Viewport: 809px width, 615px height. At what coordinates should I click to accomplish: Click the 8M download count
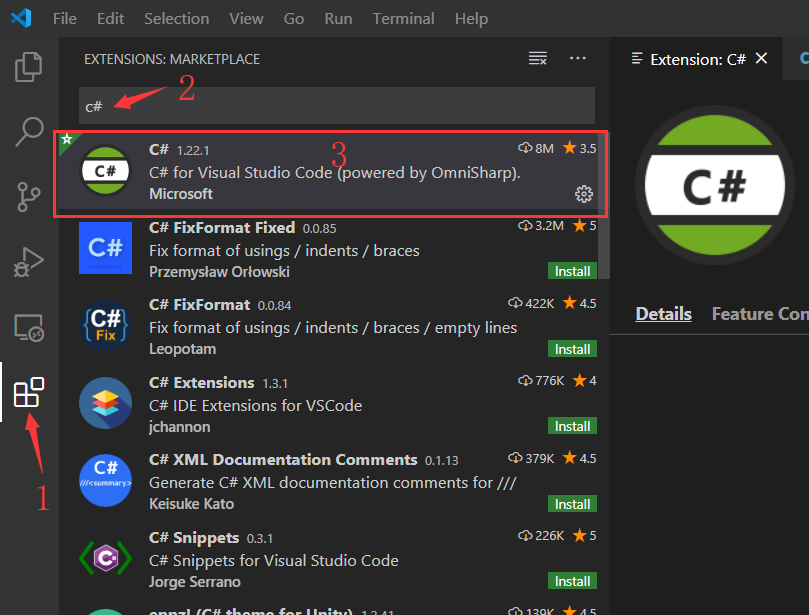click(x=536, y=149)
